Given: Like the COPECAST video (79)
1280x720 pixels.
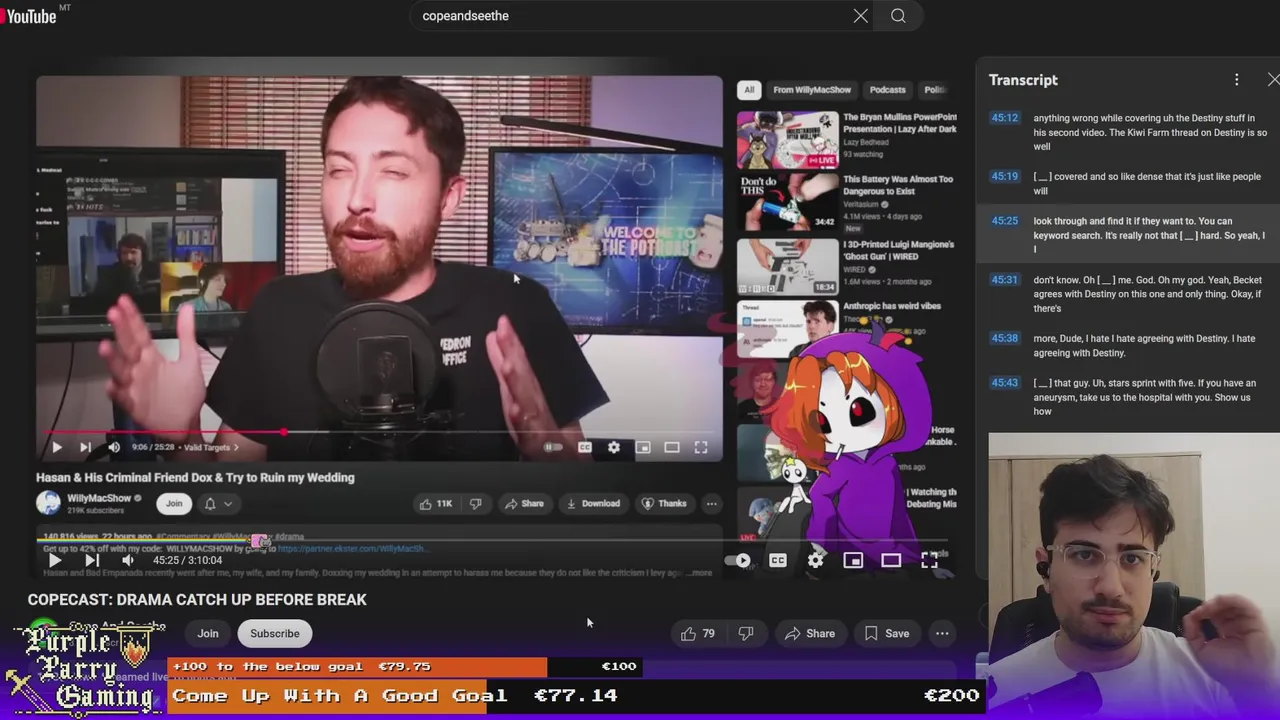Looking at the screenshot, I should [x=698, y=633].
